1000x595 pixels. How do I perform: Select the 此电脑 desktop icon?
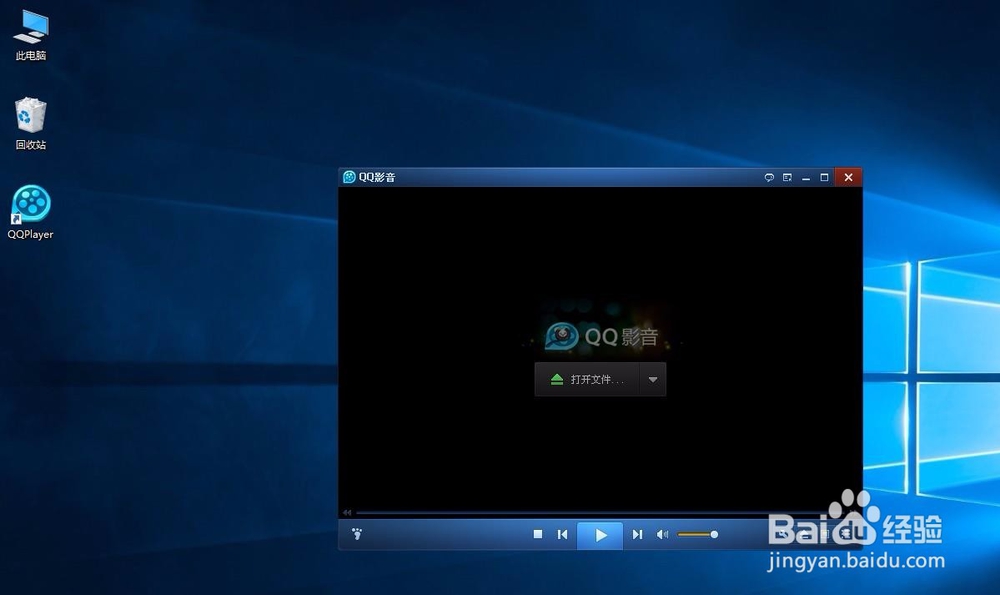pyautogui.click(x=31, y=36)
